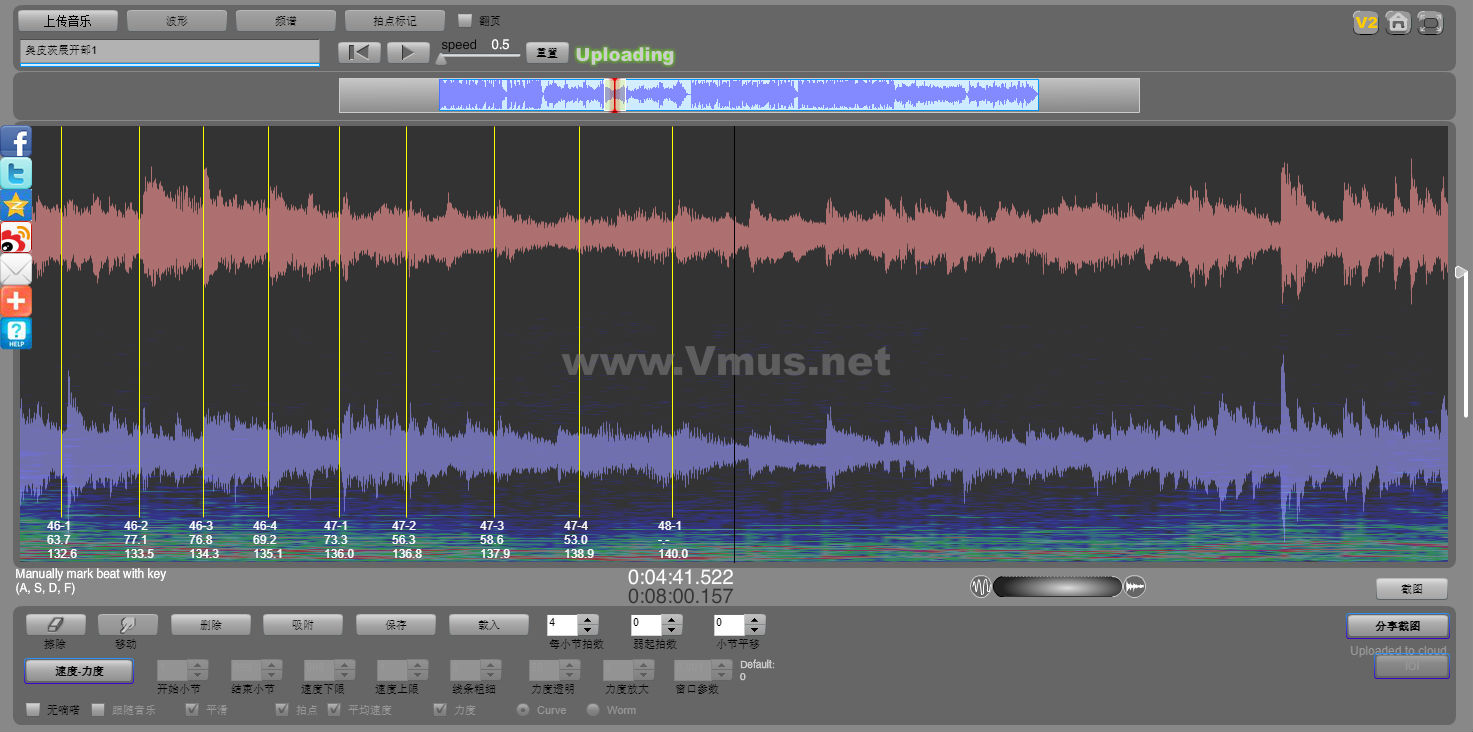Click the orange plus more-sharing icon
This screenshot has width=1473, height=732.
(x=16, y=301)
